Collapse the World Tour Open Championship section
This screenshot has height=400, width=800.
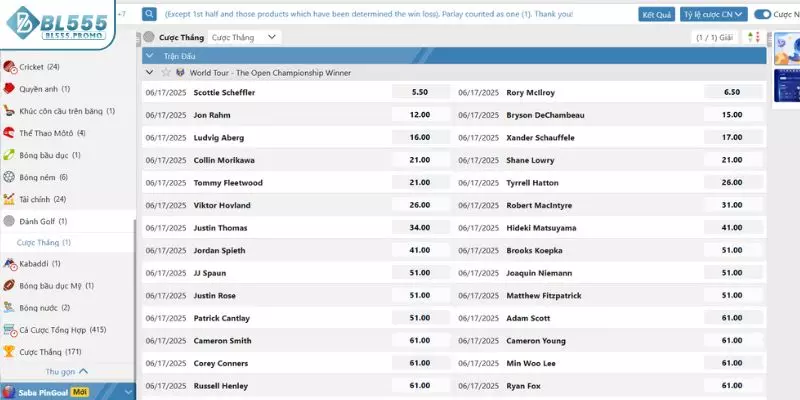150,73
